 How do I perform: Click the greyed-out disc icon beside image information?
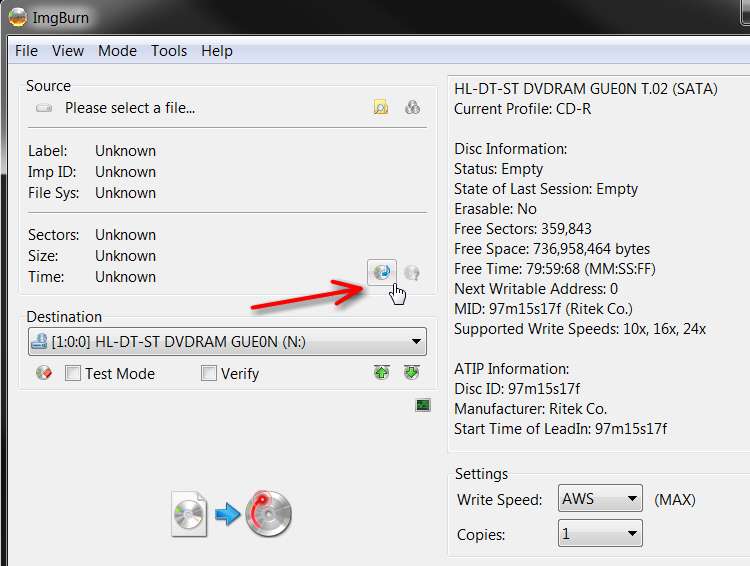point(412,273)
